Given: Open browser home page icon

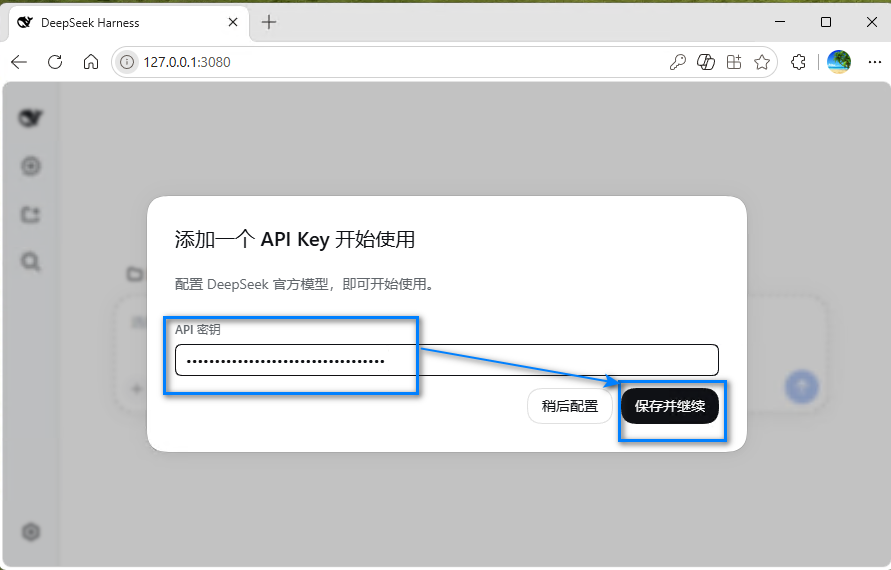Looking at the screenshot, I should pyautogui.click(x=91, y=62).
